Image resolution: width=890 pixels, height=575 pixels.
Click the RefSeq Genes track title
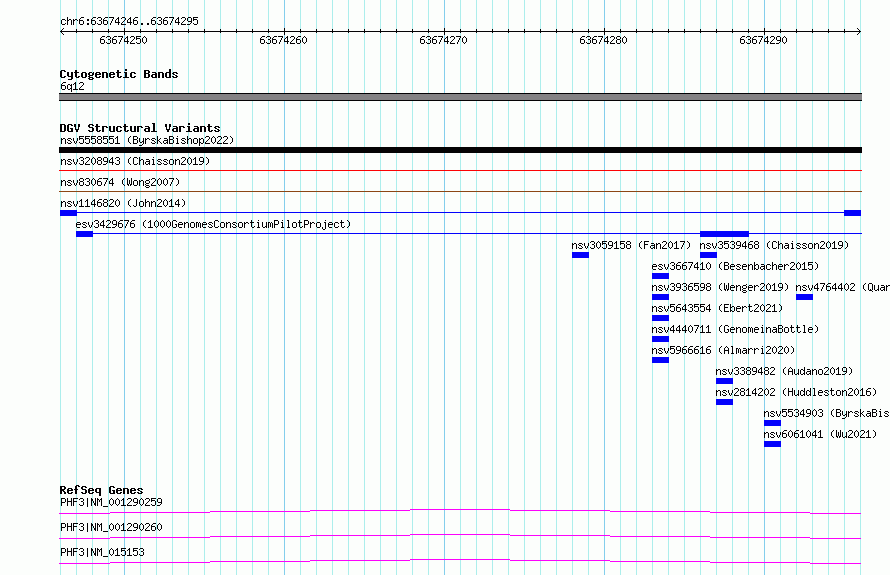[x=102, y=490]
